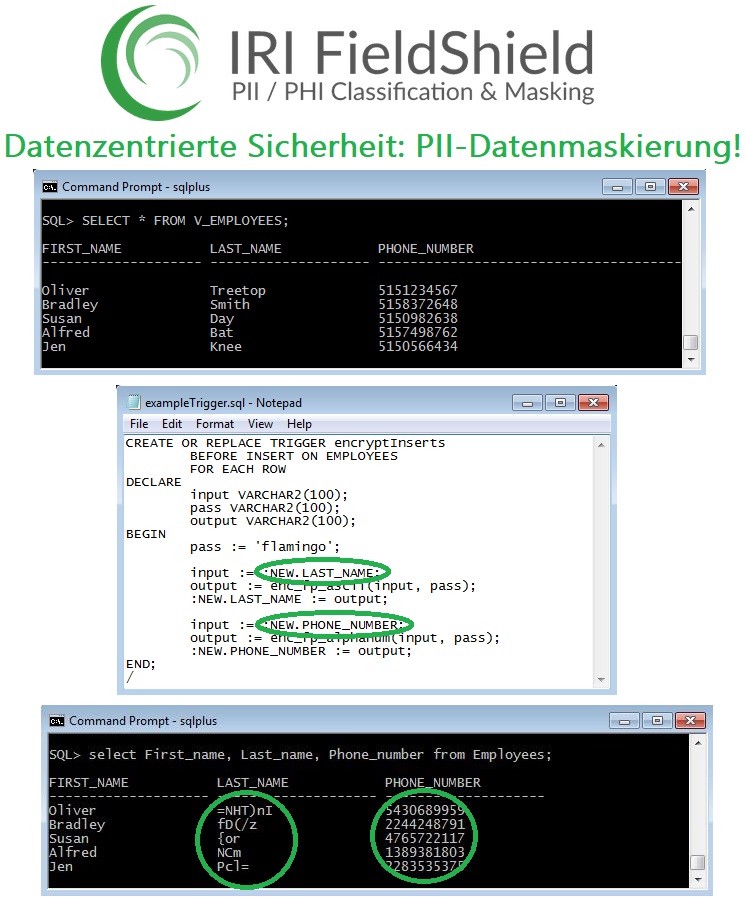The height and width of the screenshot is (903, 746).
Task: Click masked phone number '2244248791'
Action: tap(425, 824)
